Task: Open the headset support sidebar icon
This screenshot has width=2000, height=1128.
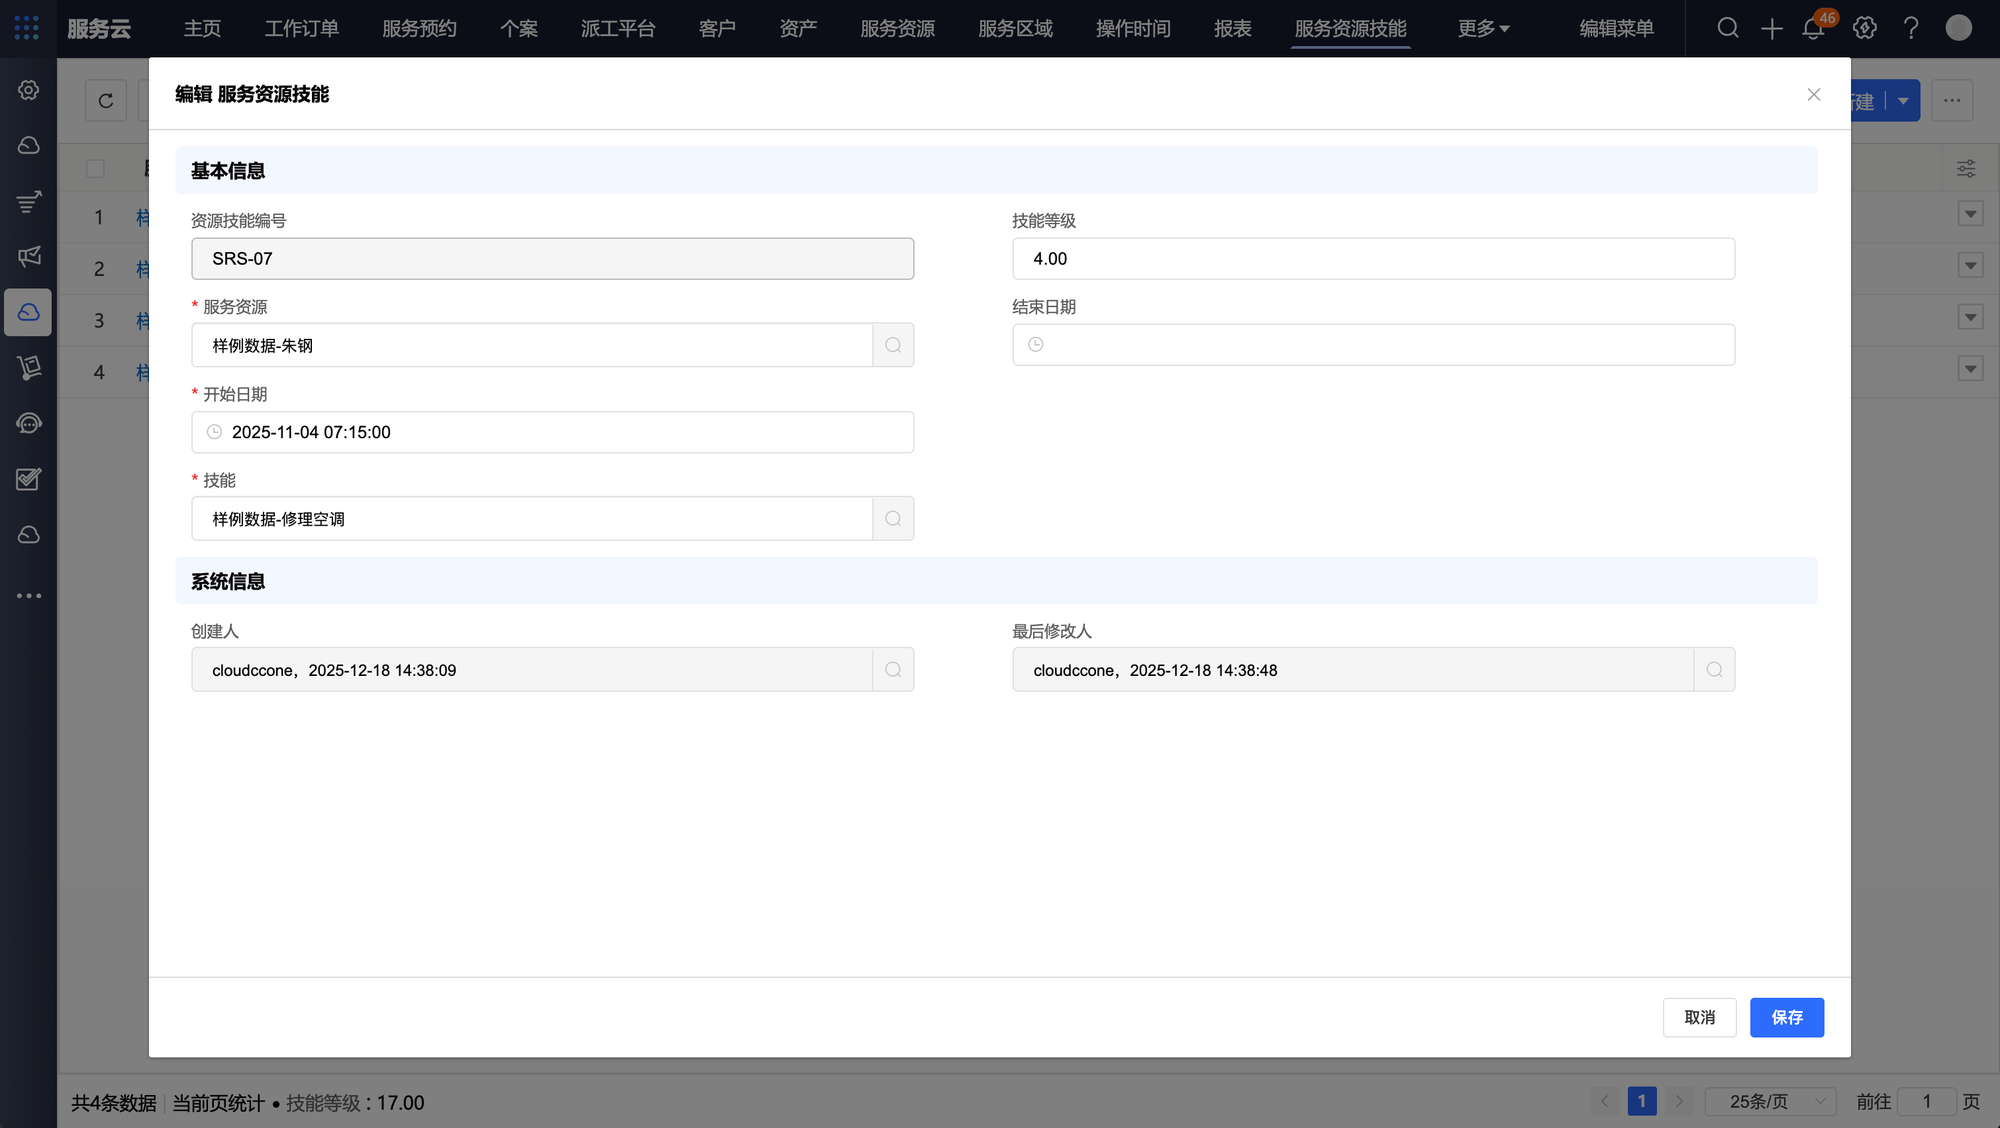Action: click(29, 424)
